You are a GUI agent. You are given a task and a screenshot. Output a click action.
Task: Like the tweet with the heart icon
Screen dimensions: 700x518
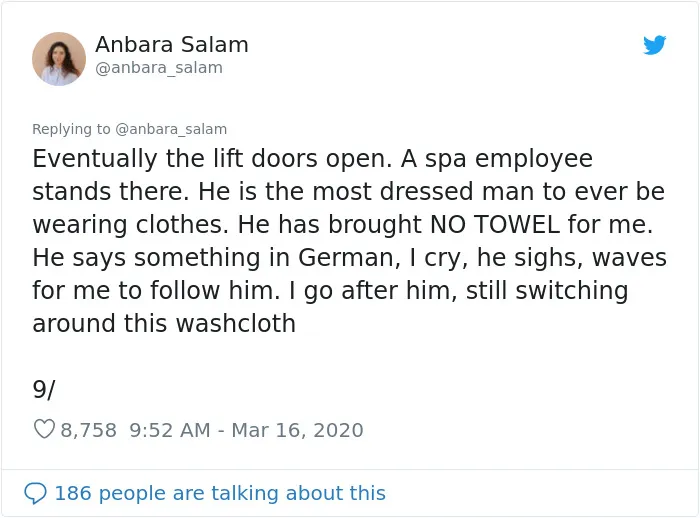(44, 429)
